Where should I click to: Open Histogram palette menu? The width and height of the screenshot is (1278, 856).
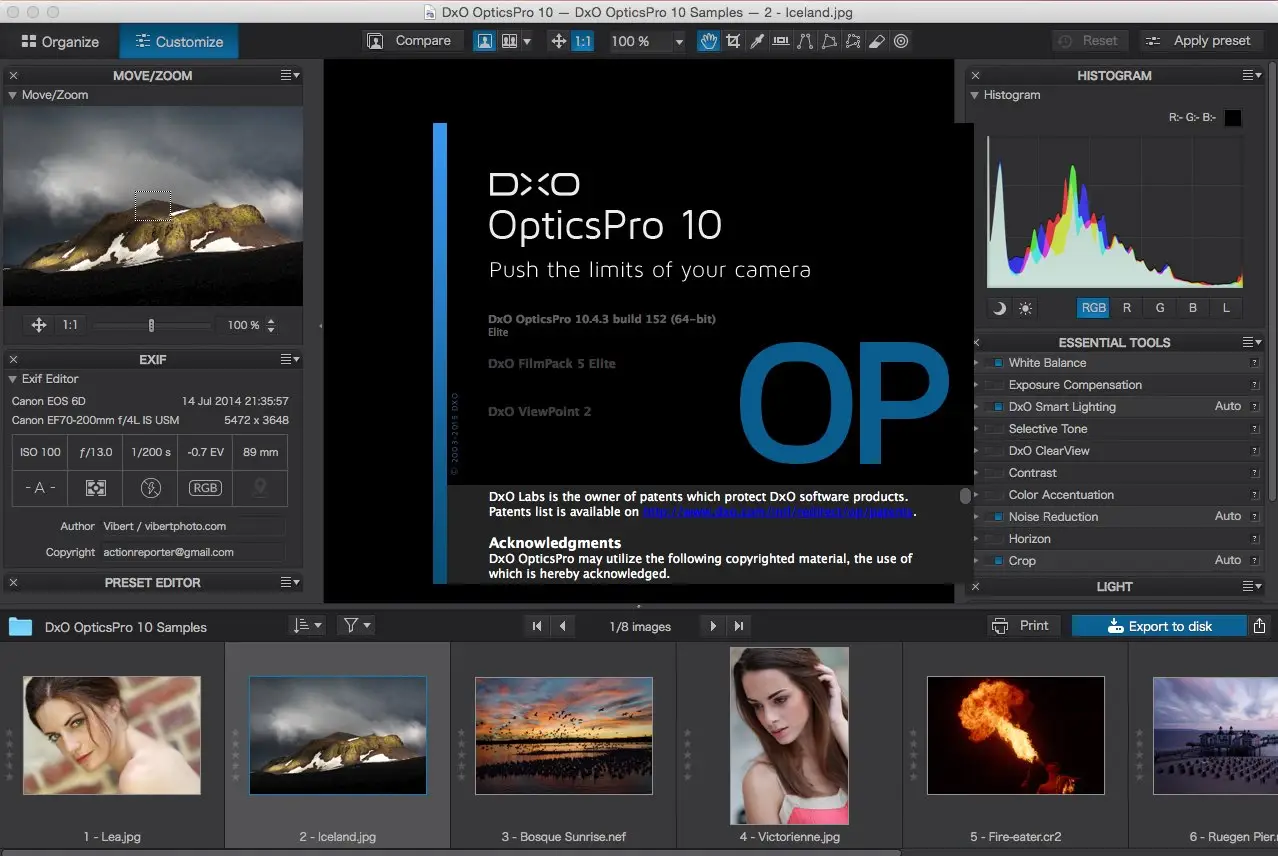(x=1252, y=75)
